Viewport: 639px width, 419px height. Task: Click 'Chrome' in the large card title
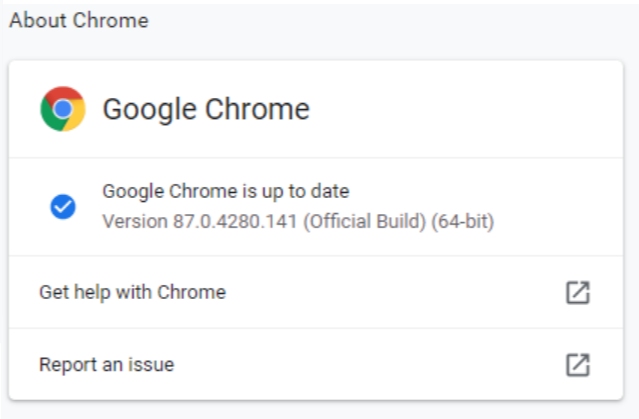coord(257,109)
